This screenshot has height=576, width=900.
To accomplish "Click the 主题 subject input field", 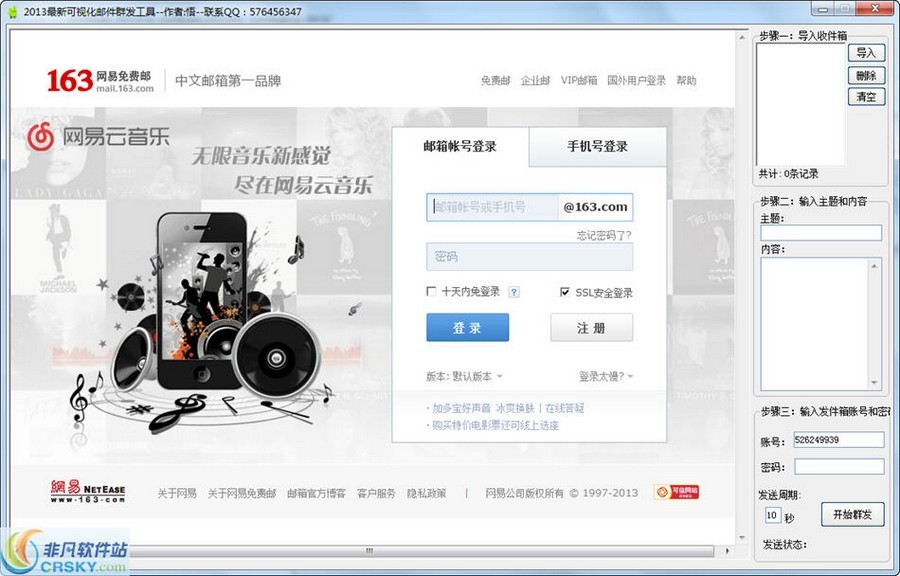I will 821,233.
